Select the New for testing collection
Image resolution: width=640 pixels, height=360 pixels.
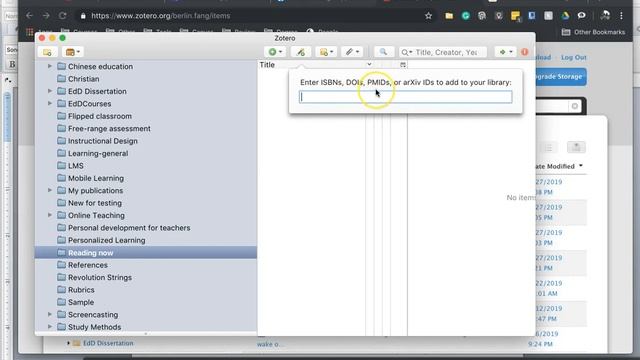95,203
